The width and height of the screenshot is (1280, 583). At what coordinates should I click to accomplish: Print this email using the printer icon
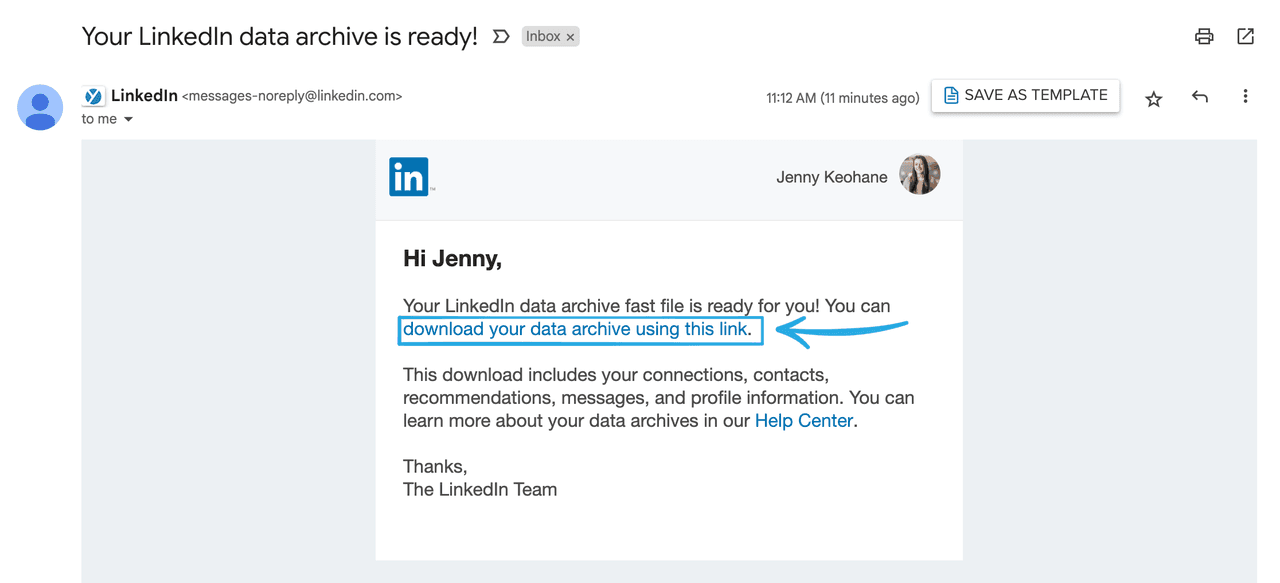pyautogui.click(x=1204, y=37)
